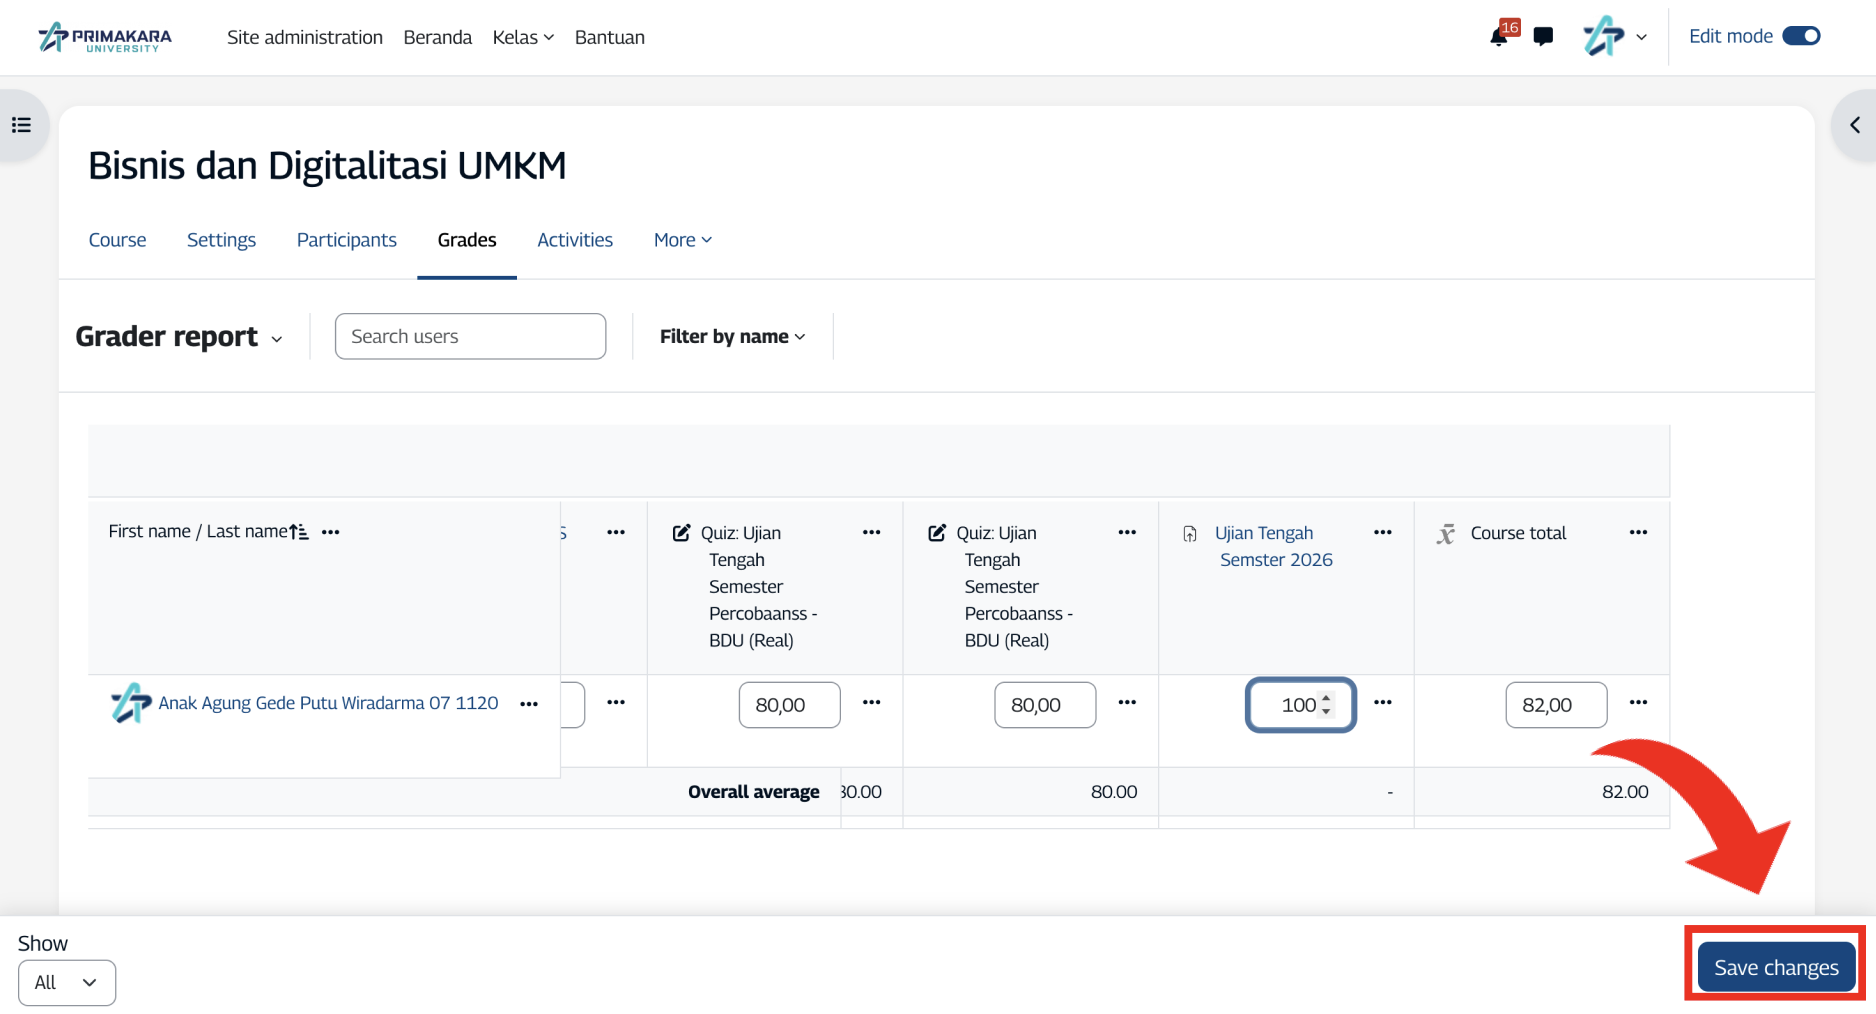Open the course index drawer icon
1876x1014 pixels.
21,125
